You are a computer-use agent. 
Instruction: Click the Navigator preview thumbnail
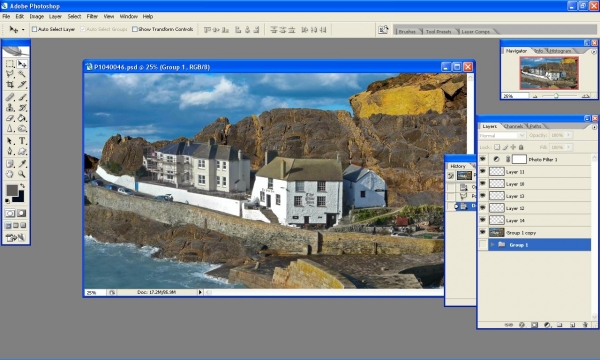[x=549, y=73]
